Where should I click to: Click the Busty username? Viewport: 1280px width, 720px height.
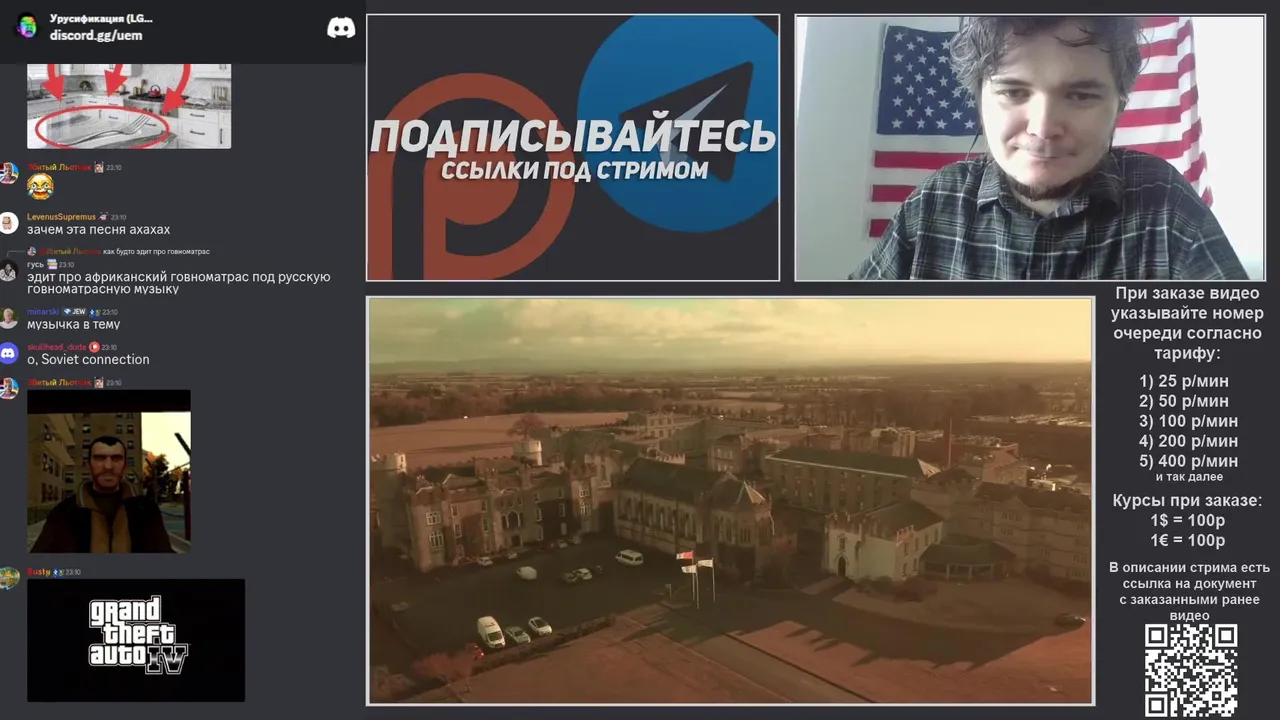(38, 572)
